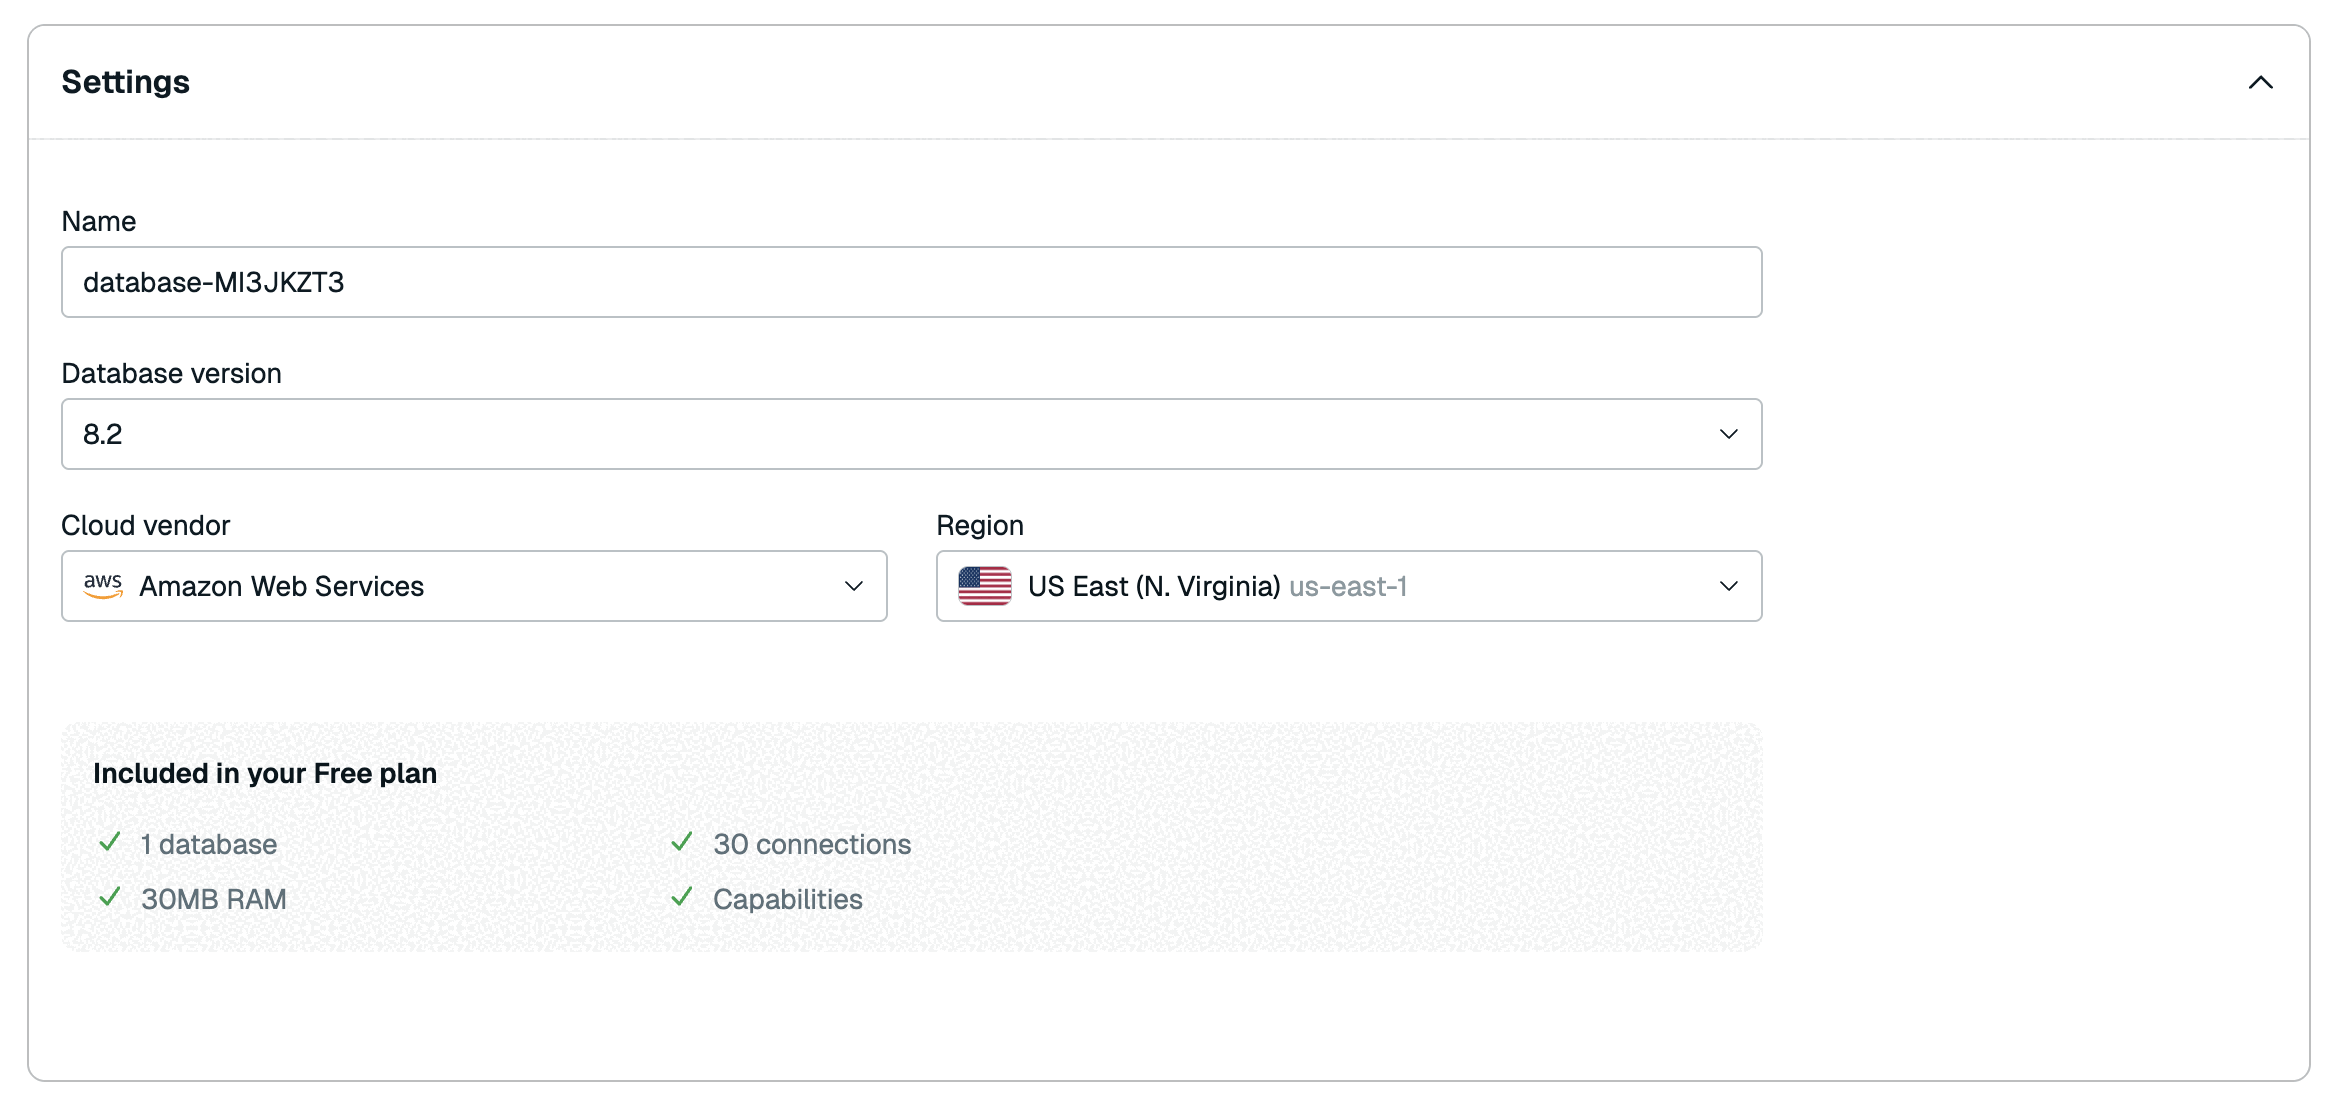Expand the Cloud vendor dropdown arrow
Viewport: 2342px width, 1112px height.
tap(853, 586)
